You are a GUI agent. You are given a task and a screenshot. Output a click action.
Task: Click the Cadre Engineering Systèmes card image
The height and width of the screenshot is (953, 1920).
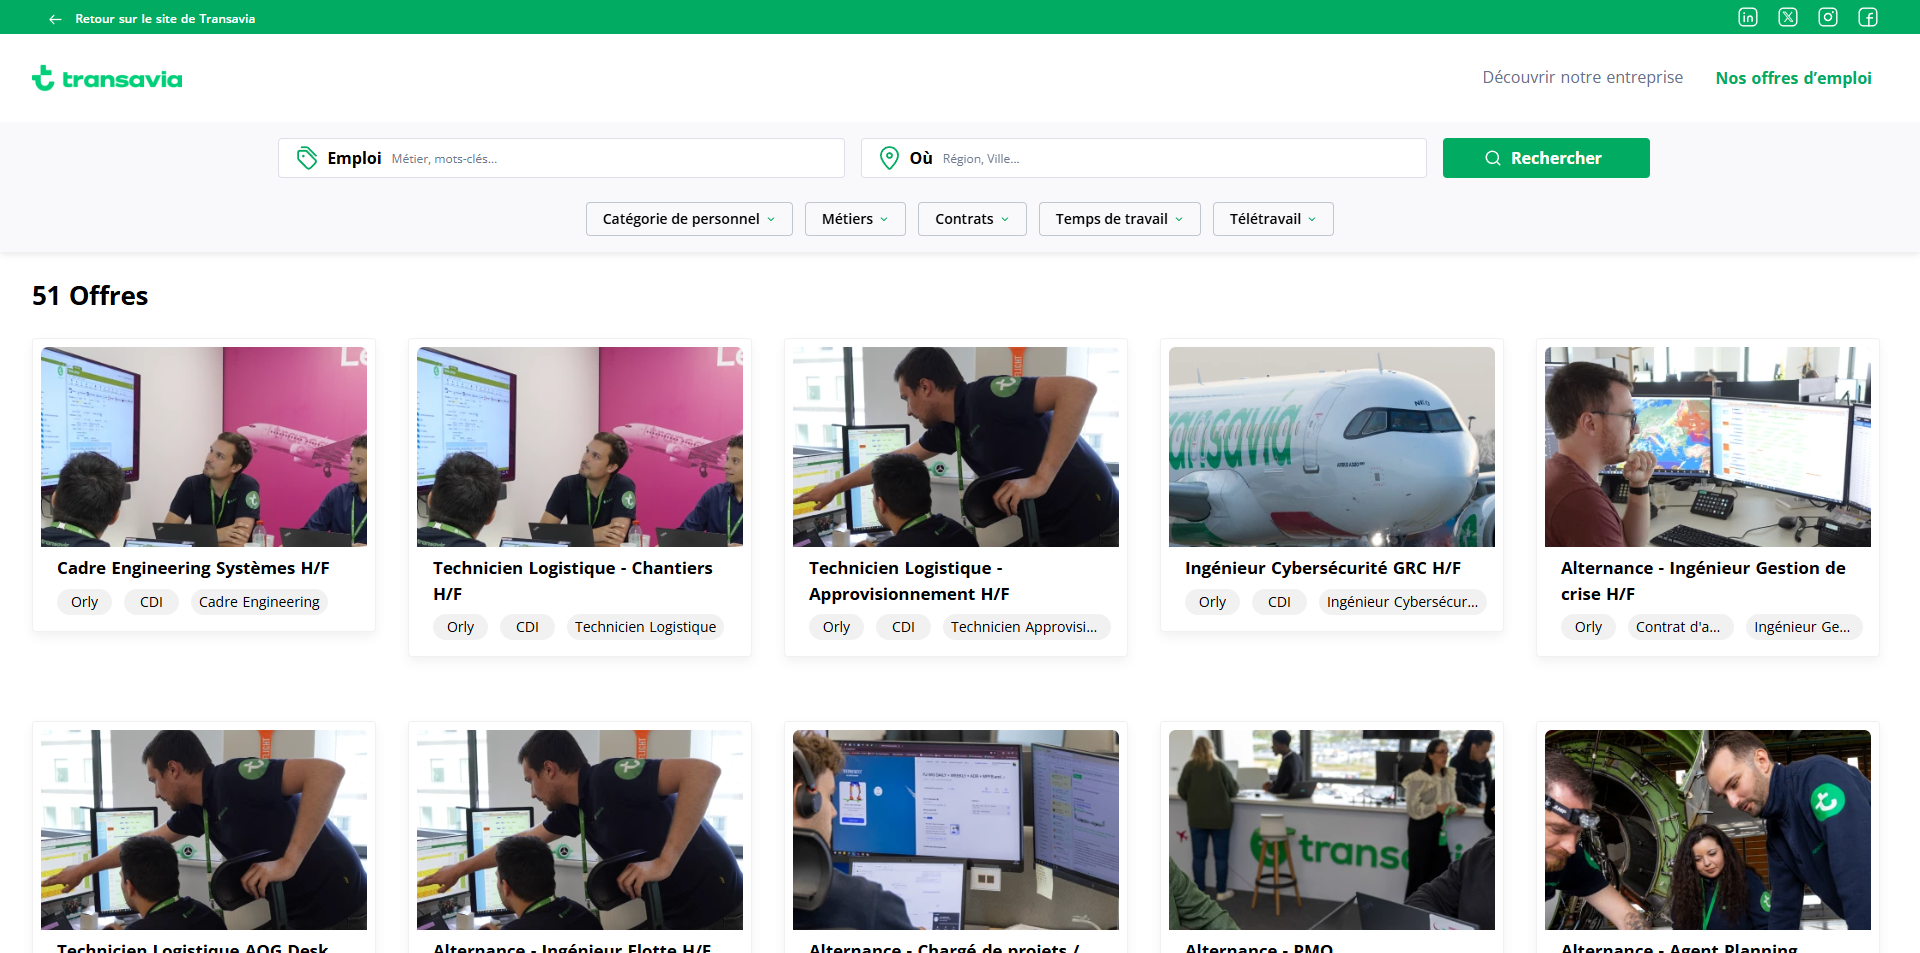204,447
